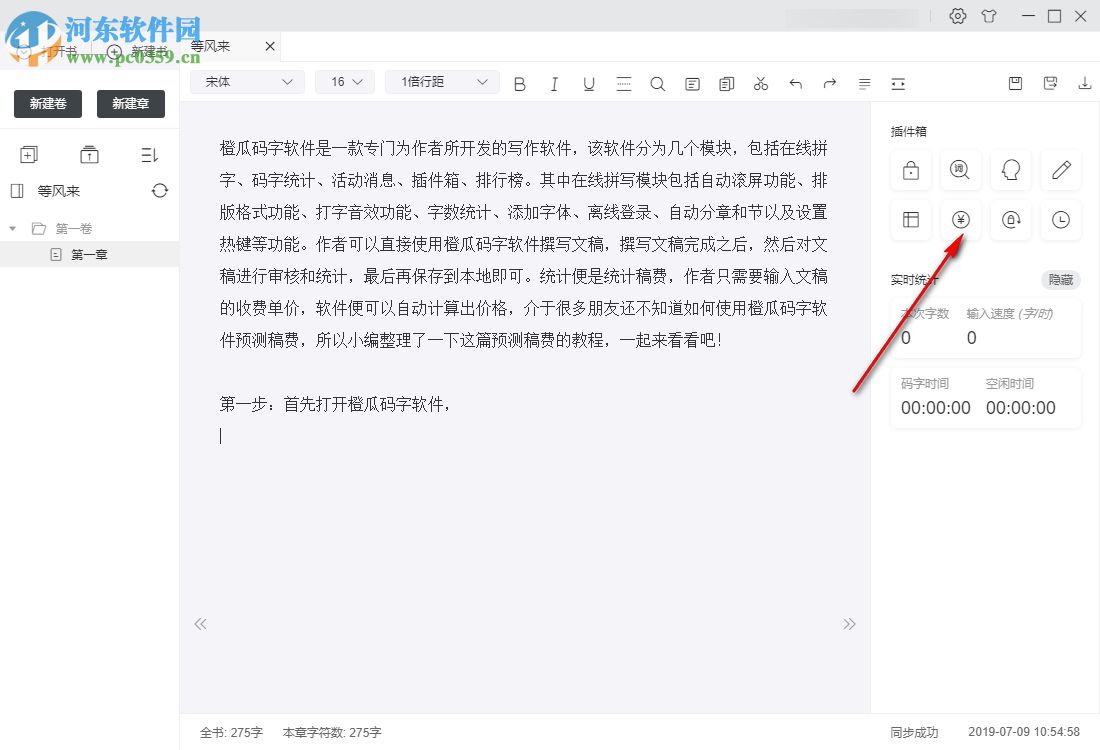Open the font size 16 dropdown
1100x750 pixels.
344,81
